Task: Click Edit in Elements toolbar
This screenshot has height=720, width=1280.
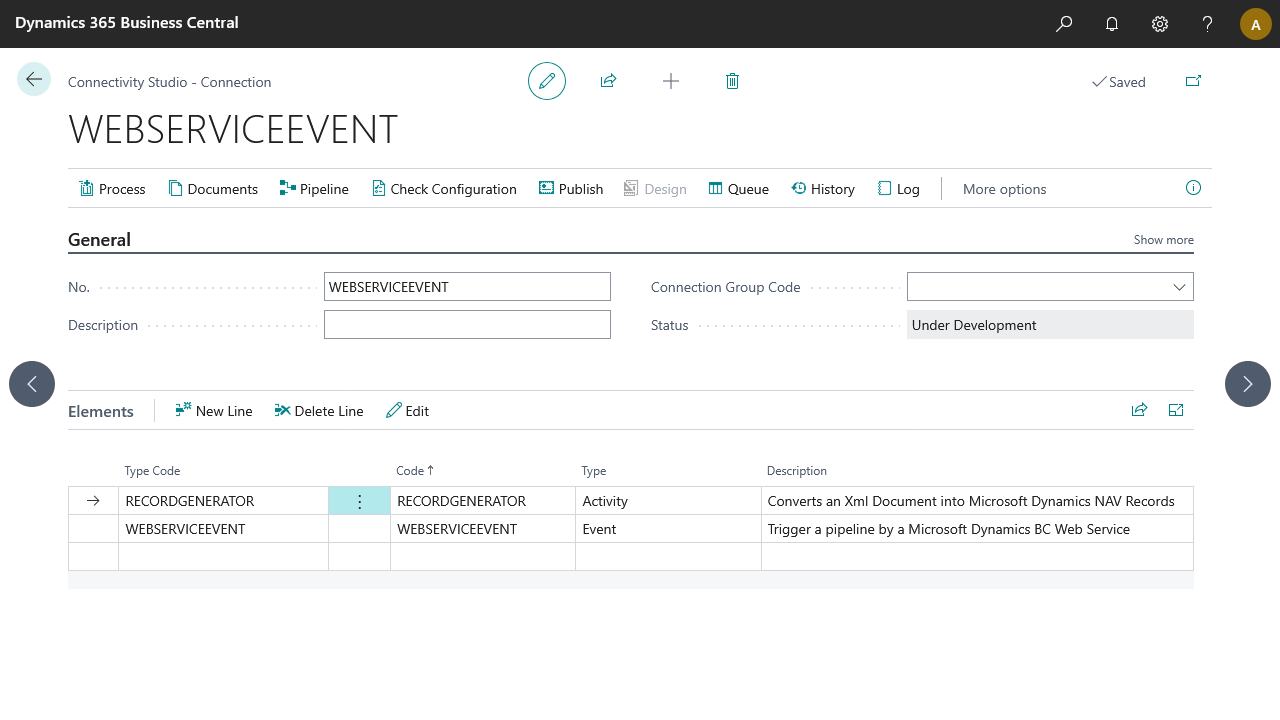Action: pyautogui.click(x=407, y=411)
